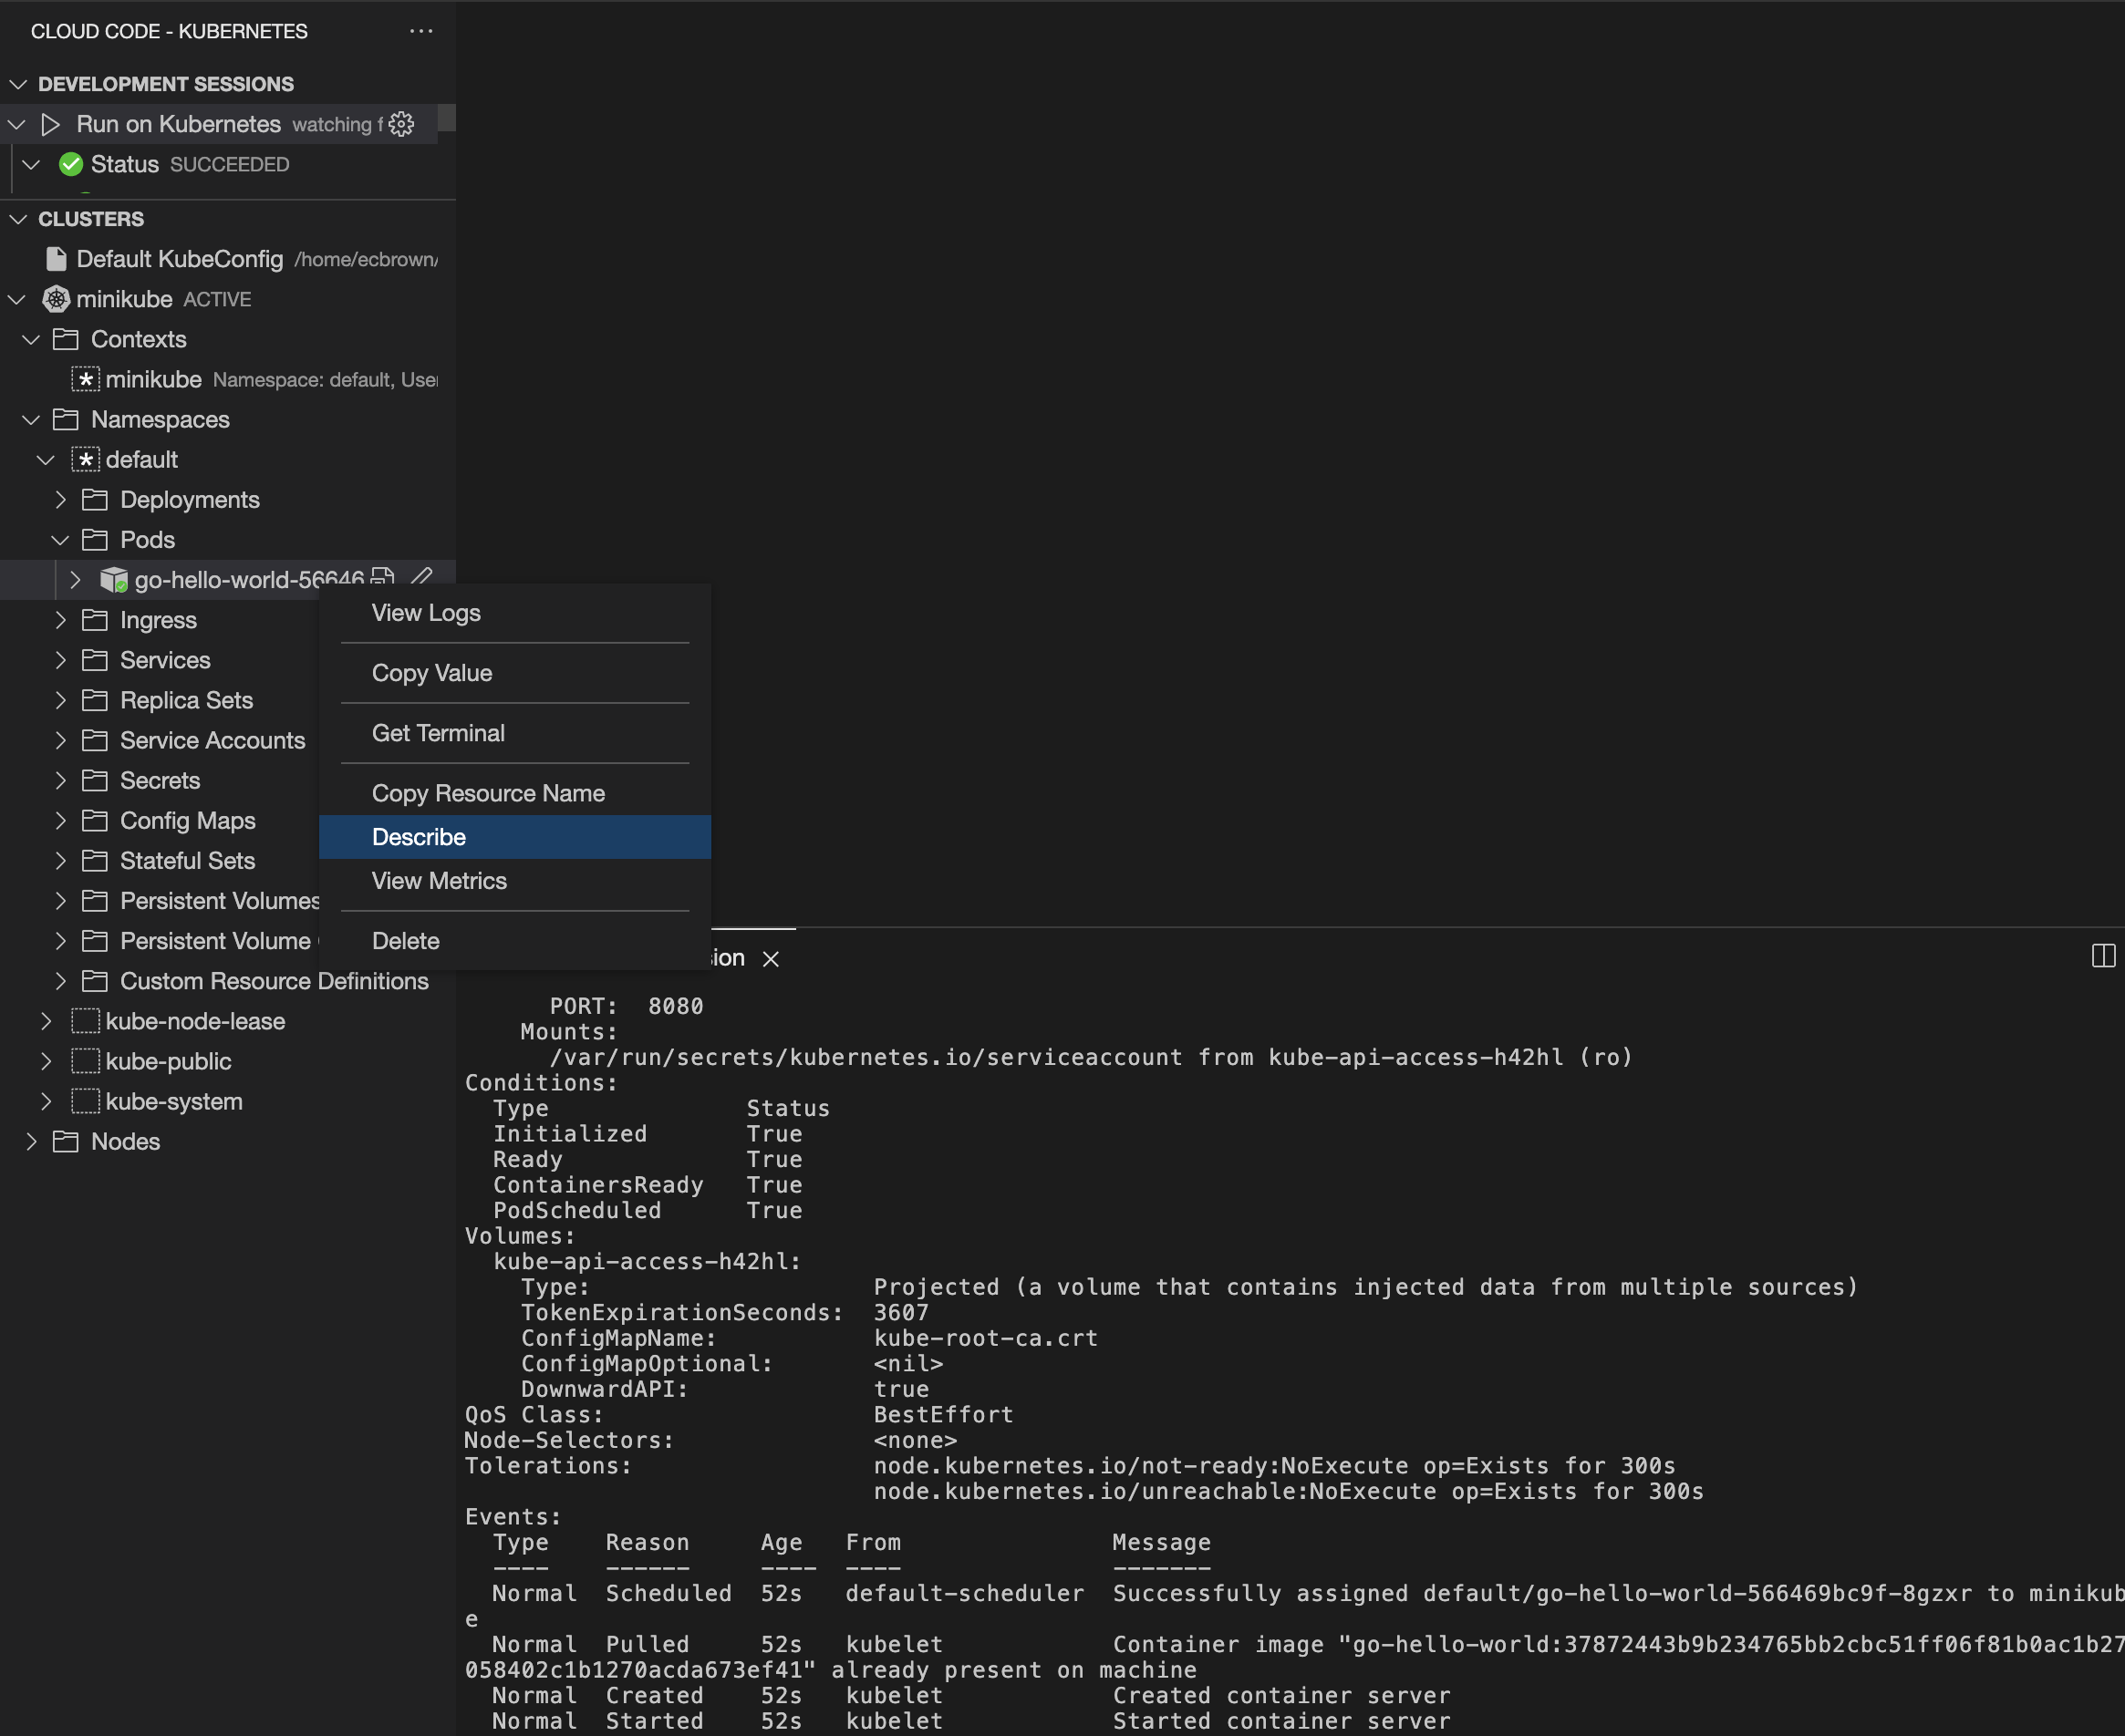The image size is (2125, 1736).
Task: Click the Copy Resource Name option
Action: [x=487, y=792]
